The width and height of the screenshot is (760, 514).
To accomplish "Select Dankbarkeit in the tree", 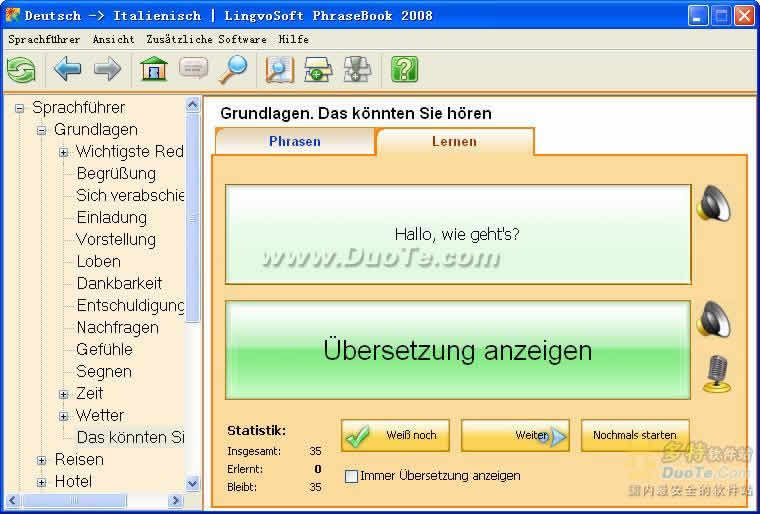I will 119,284.
